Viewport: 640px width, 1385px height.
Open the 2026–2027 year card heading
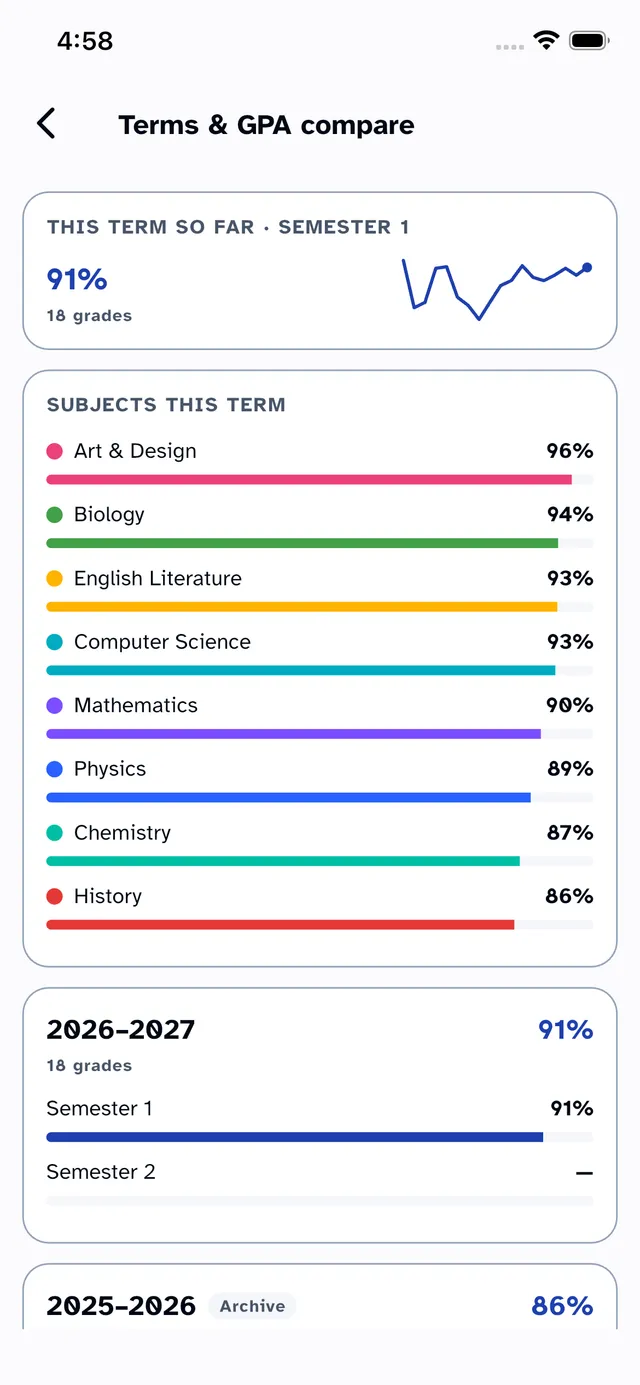coord(121,1029)
